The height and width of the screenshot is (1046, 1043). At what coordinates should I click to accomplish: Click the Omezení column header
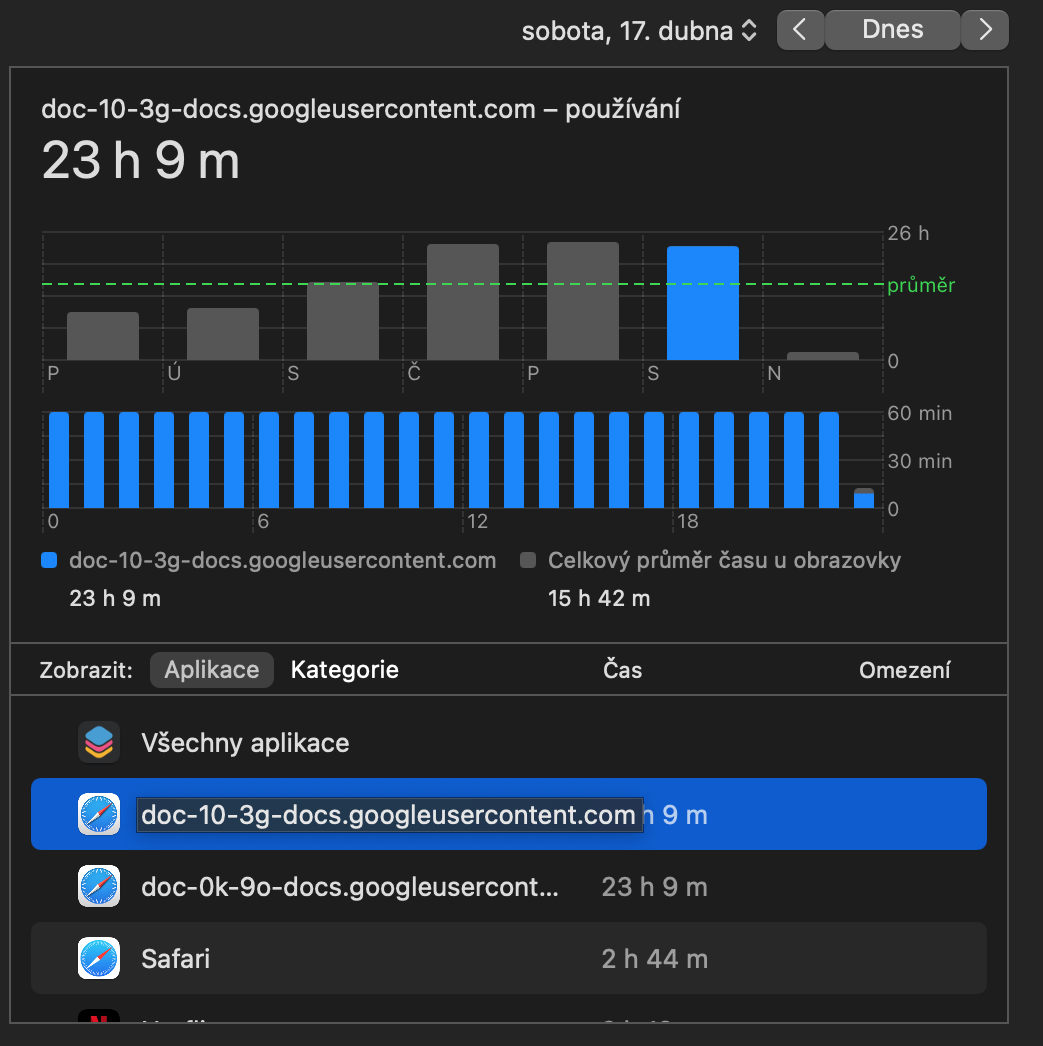tap(904, 670)
